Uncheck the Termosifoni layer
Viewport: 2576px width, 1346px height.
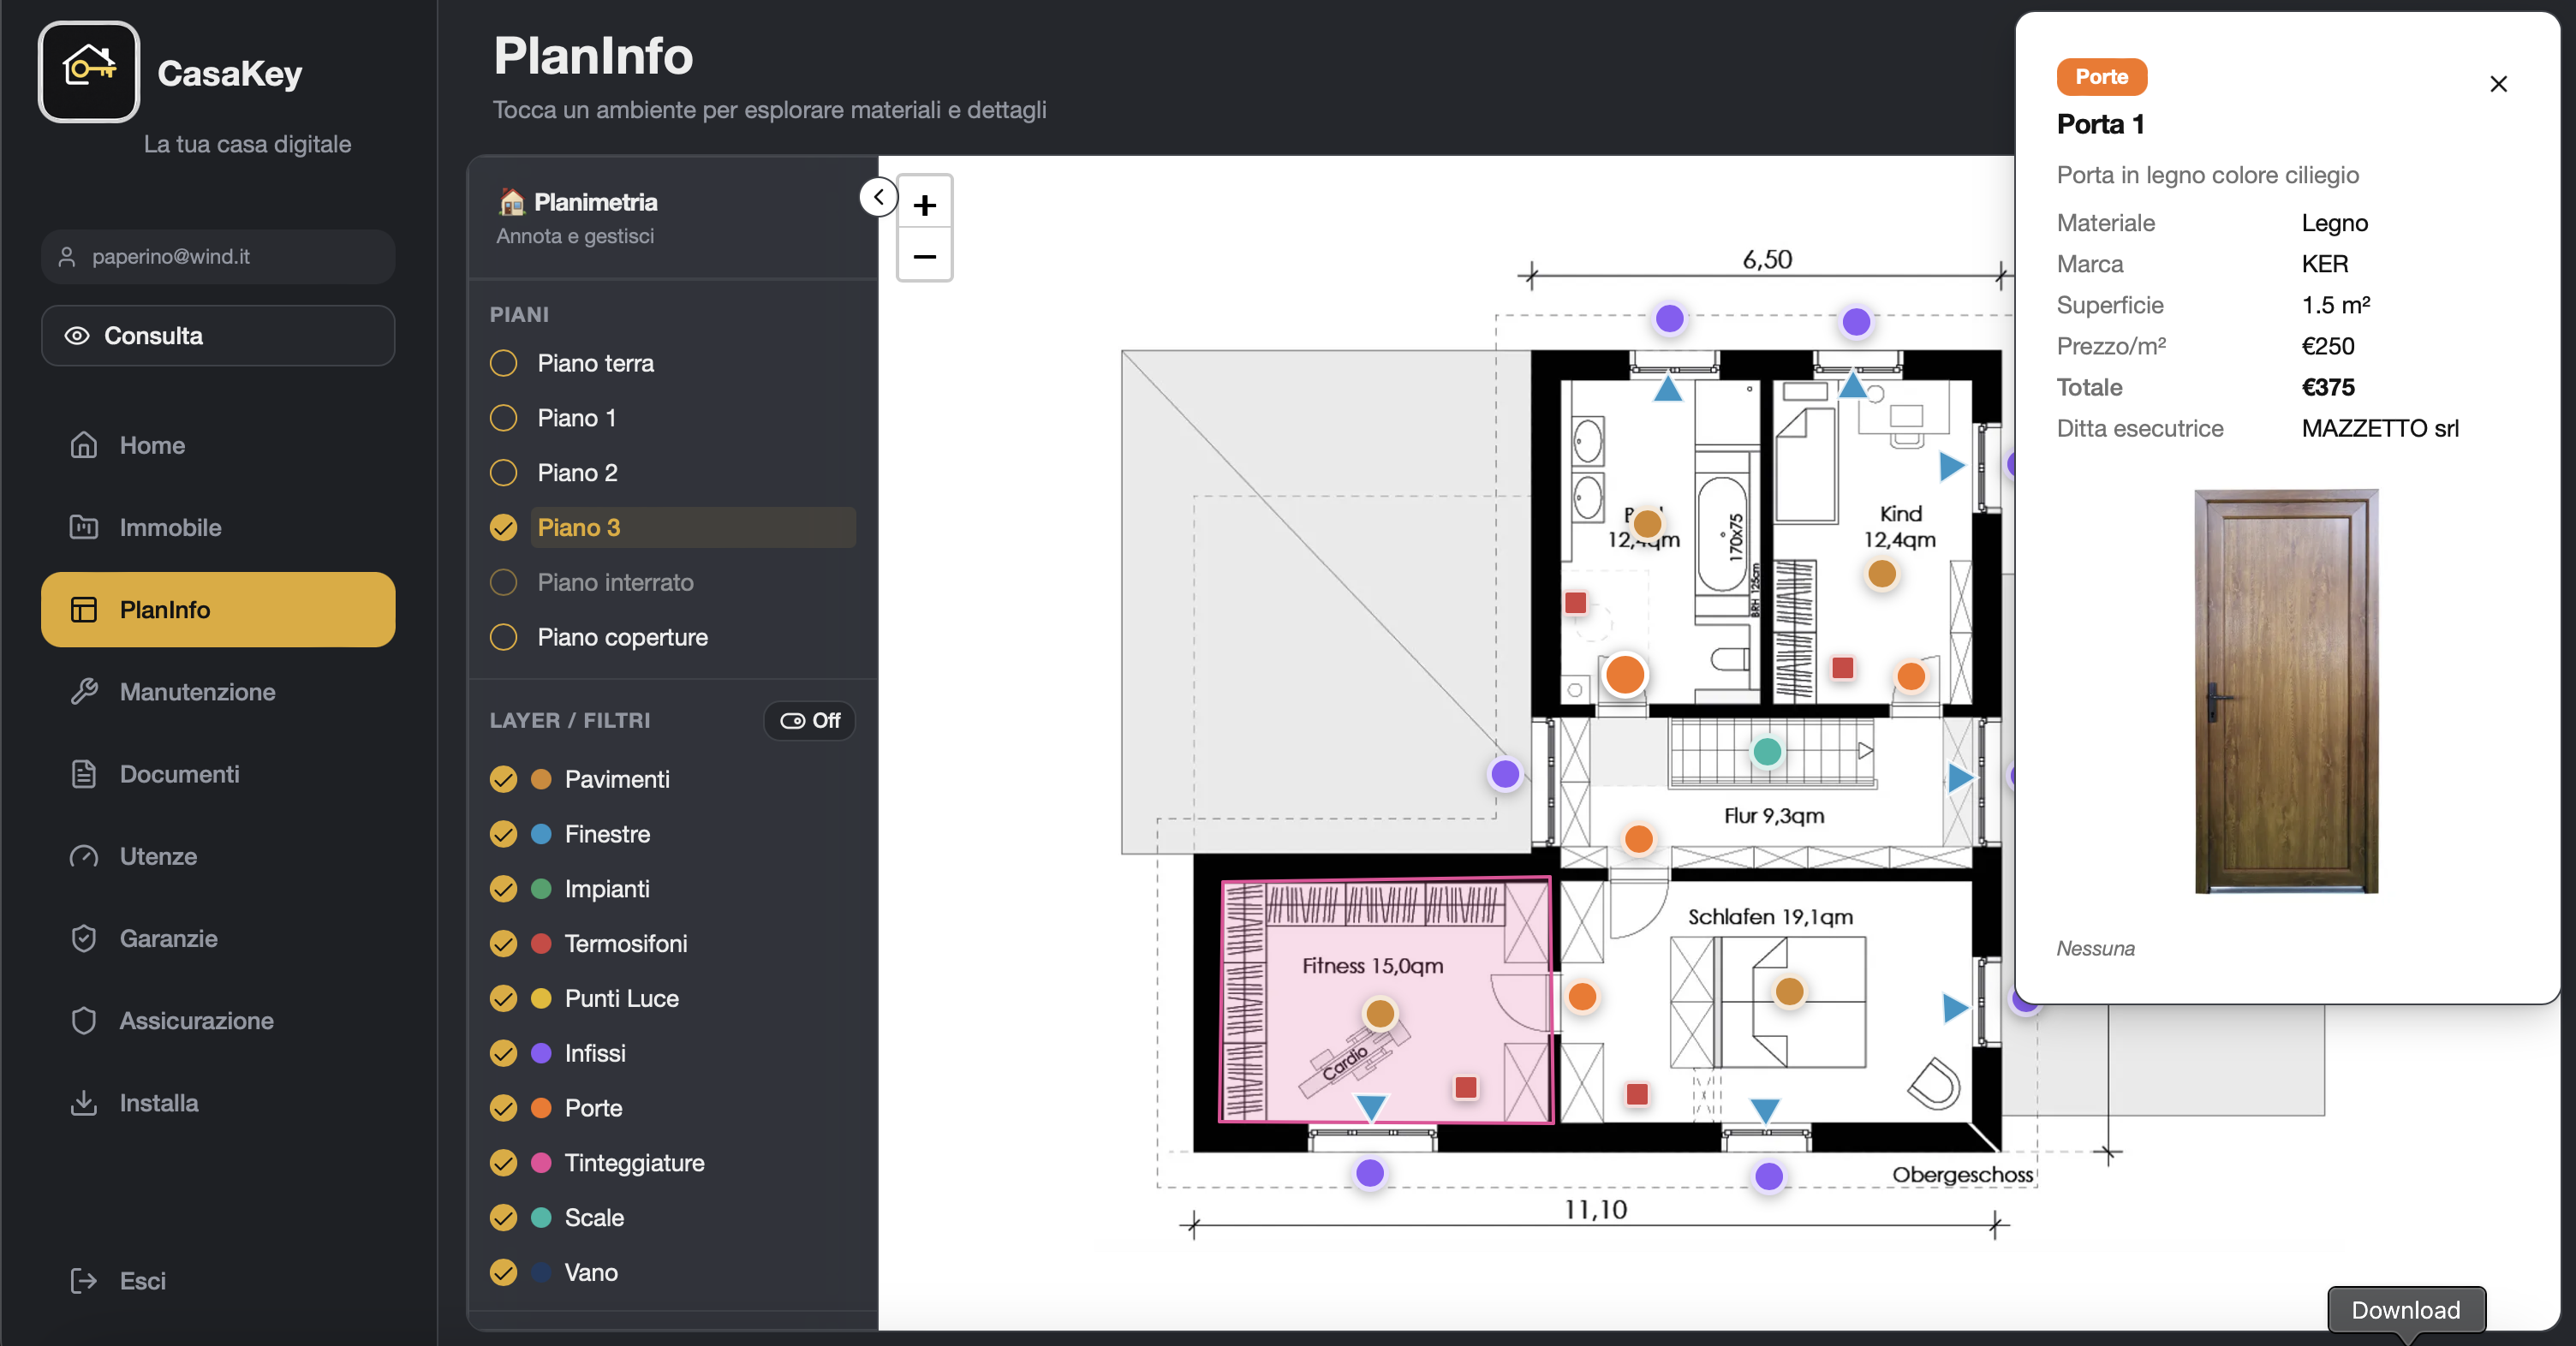[x=503, y=943]
